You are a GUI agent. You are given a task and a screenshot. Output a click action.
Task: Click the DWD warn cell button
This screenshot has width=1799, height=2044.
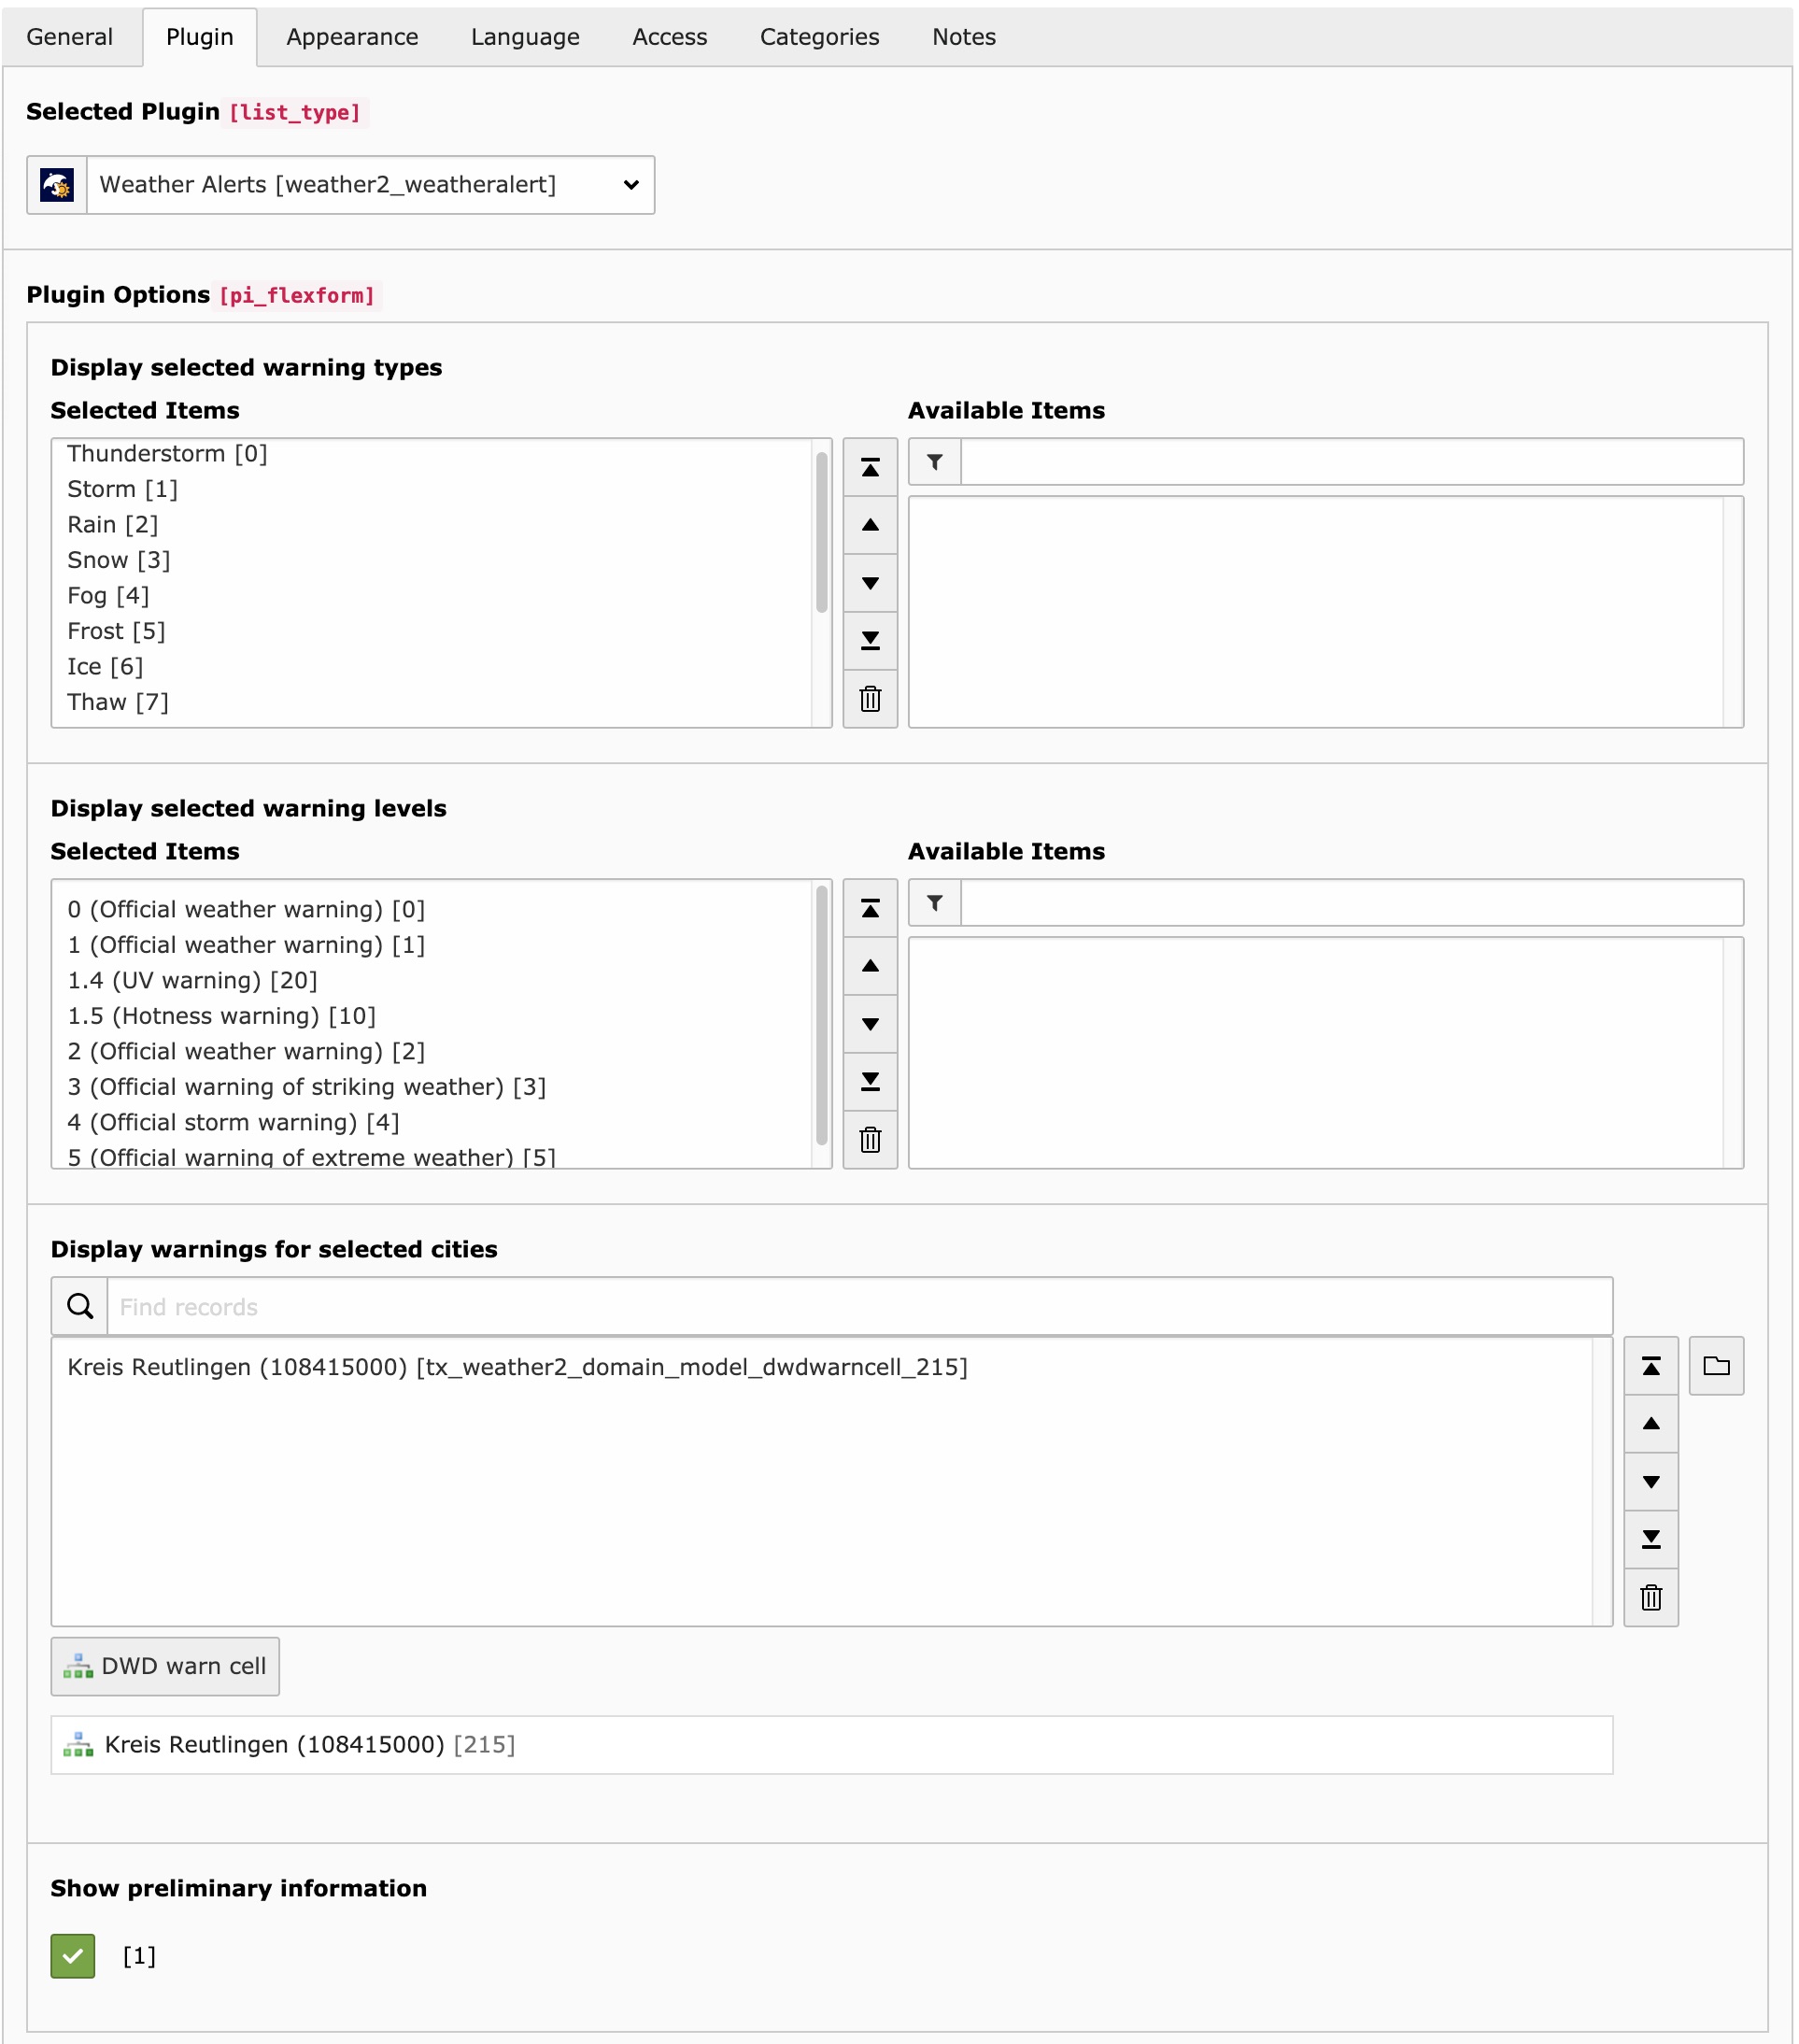tap(165, 1666)
